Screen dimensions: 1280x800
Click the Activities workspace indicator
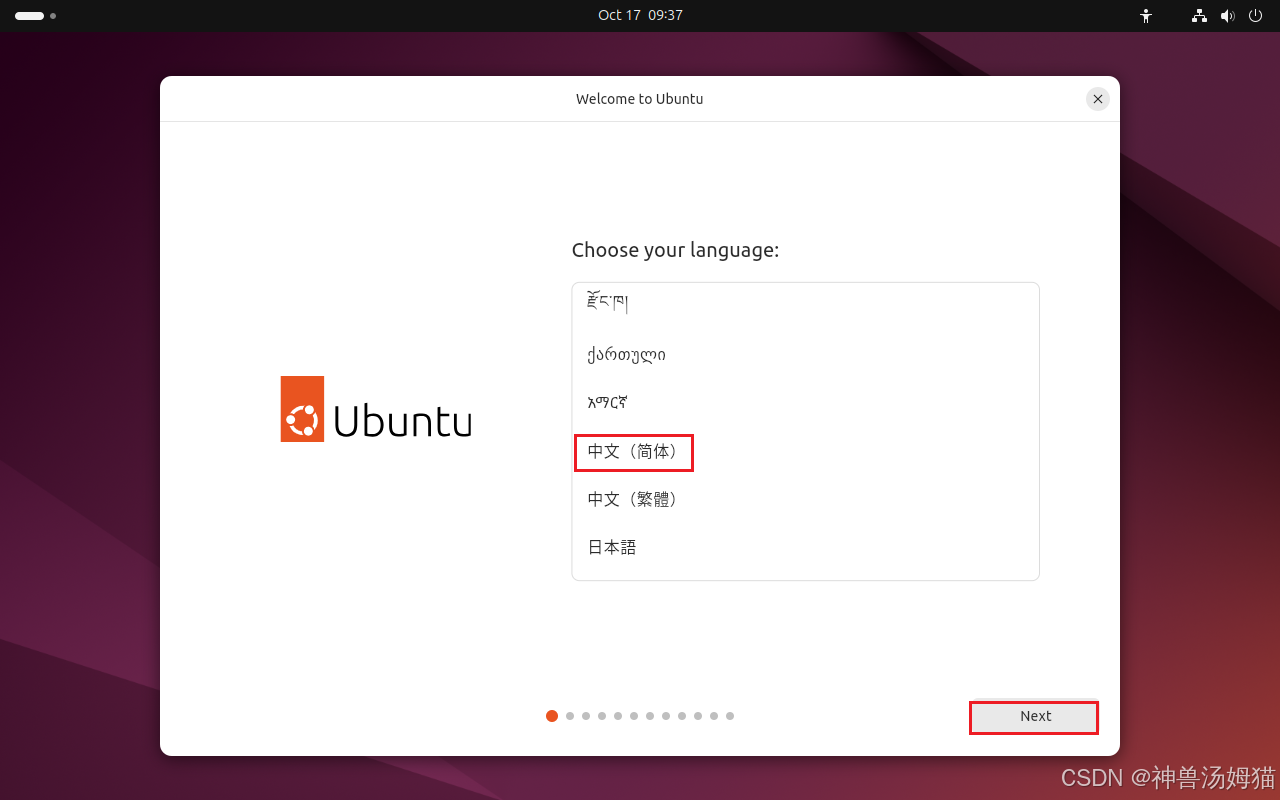(35, 16)
